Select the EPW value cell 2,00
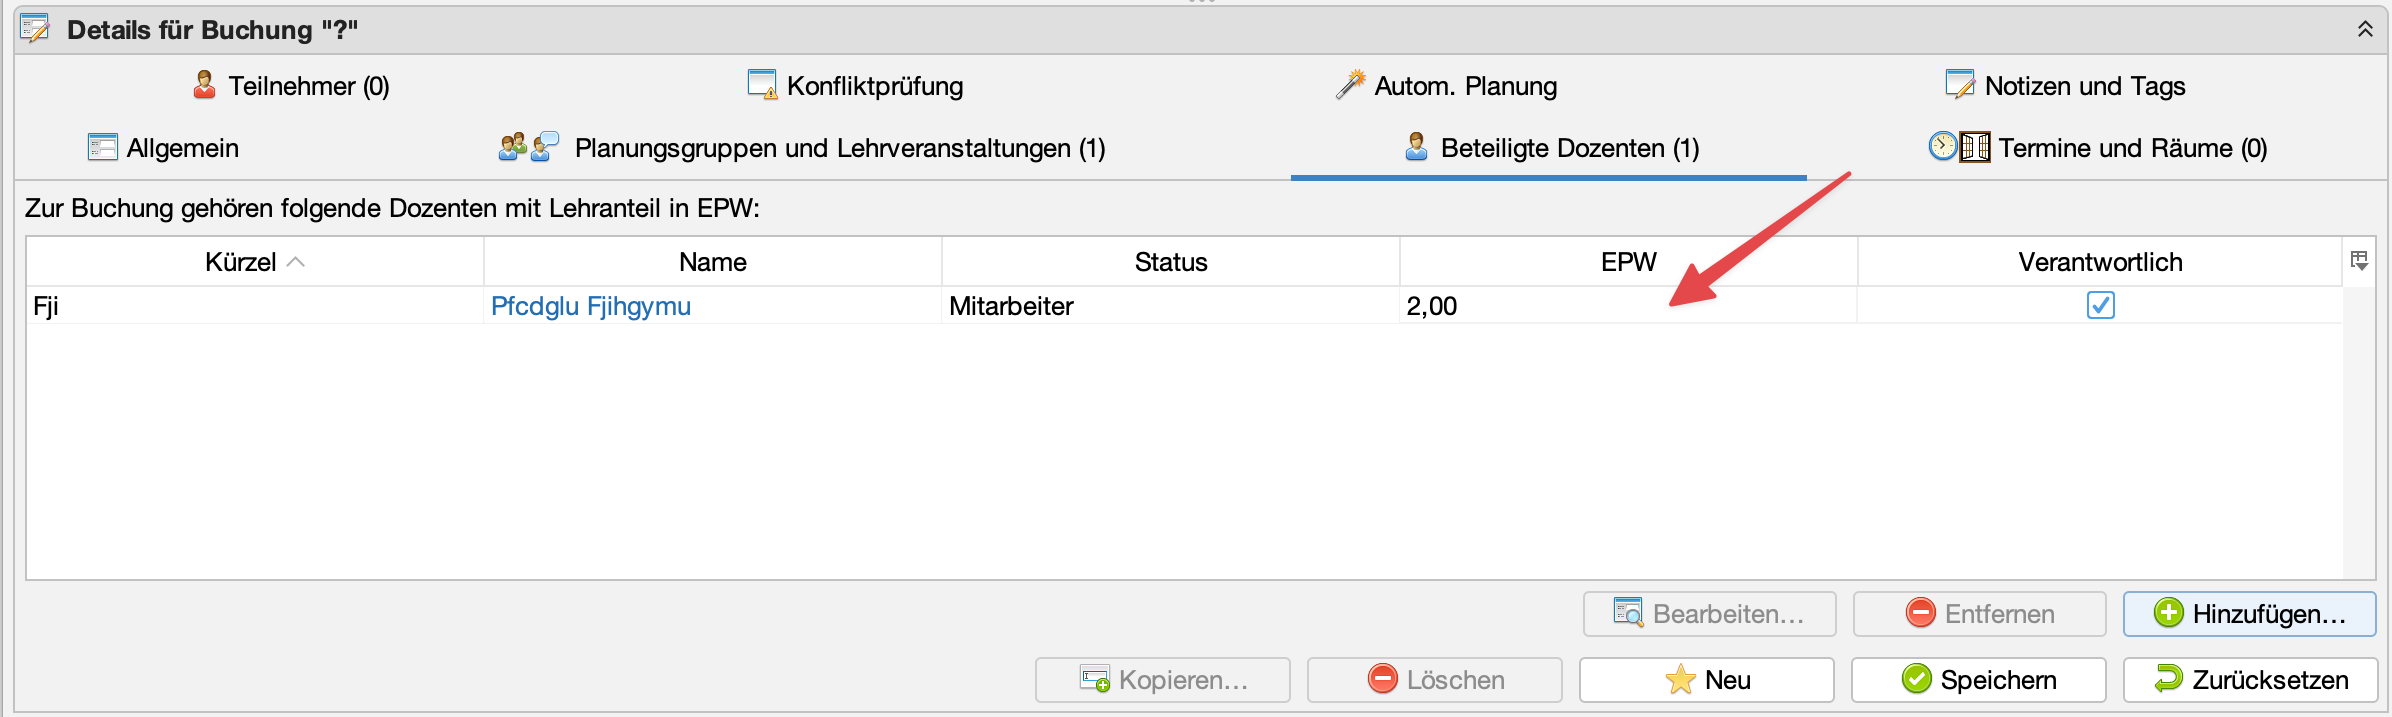This screenshot has height=717, width=2392. (1431, 306)
